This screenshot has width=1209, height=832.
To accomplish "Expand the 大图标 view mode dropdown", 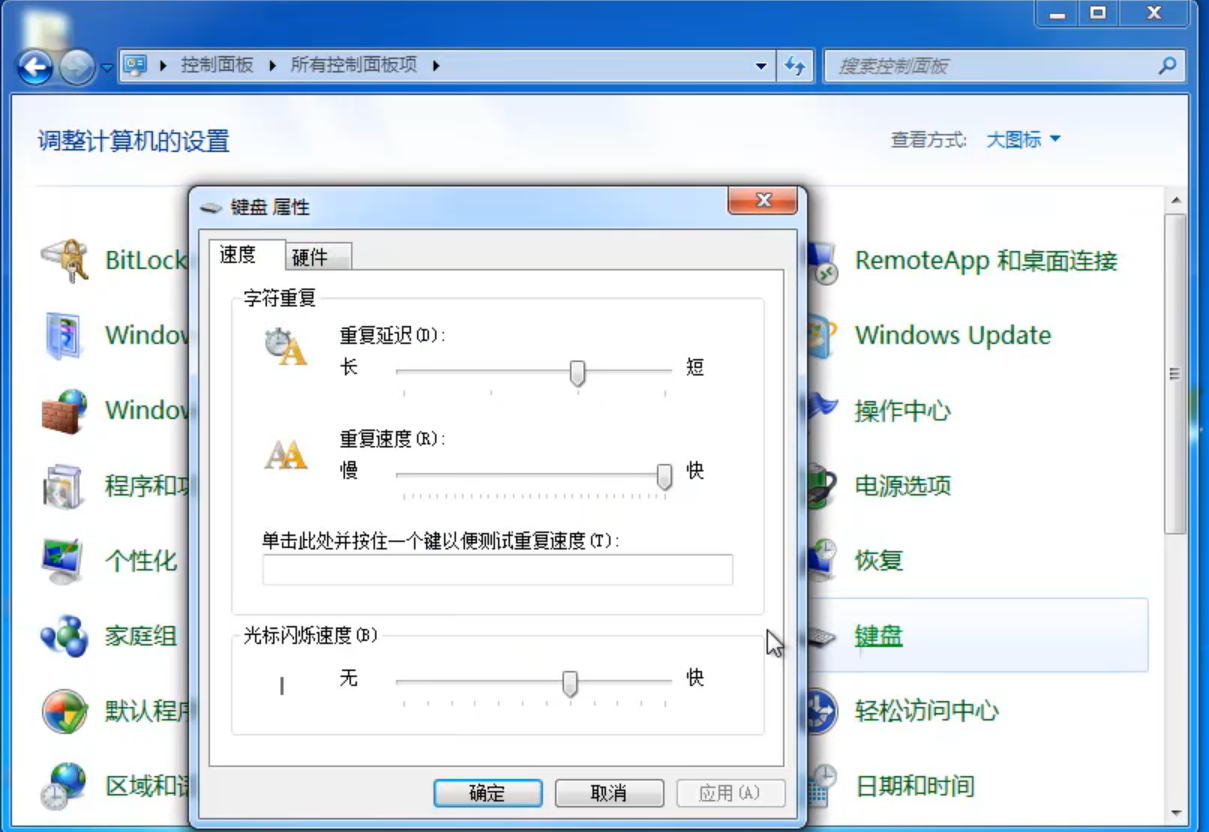I will pos(1023,140).
